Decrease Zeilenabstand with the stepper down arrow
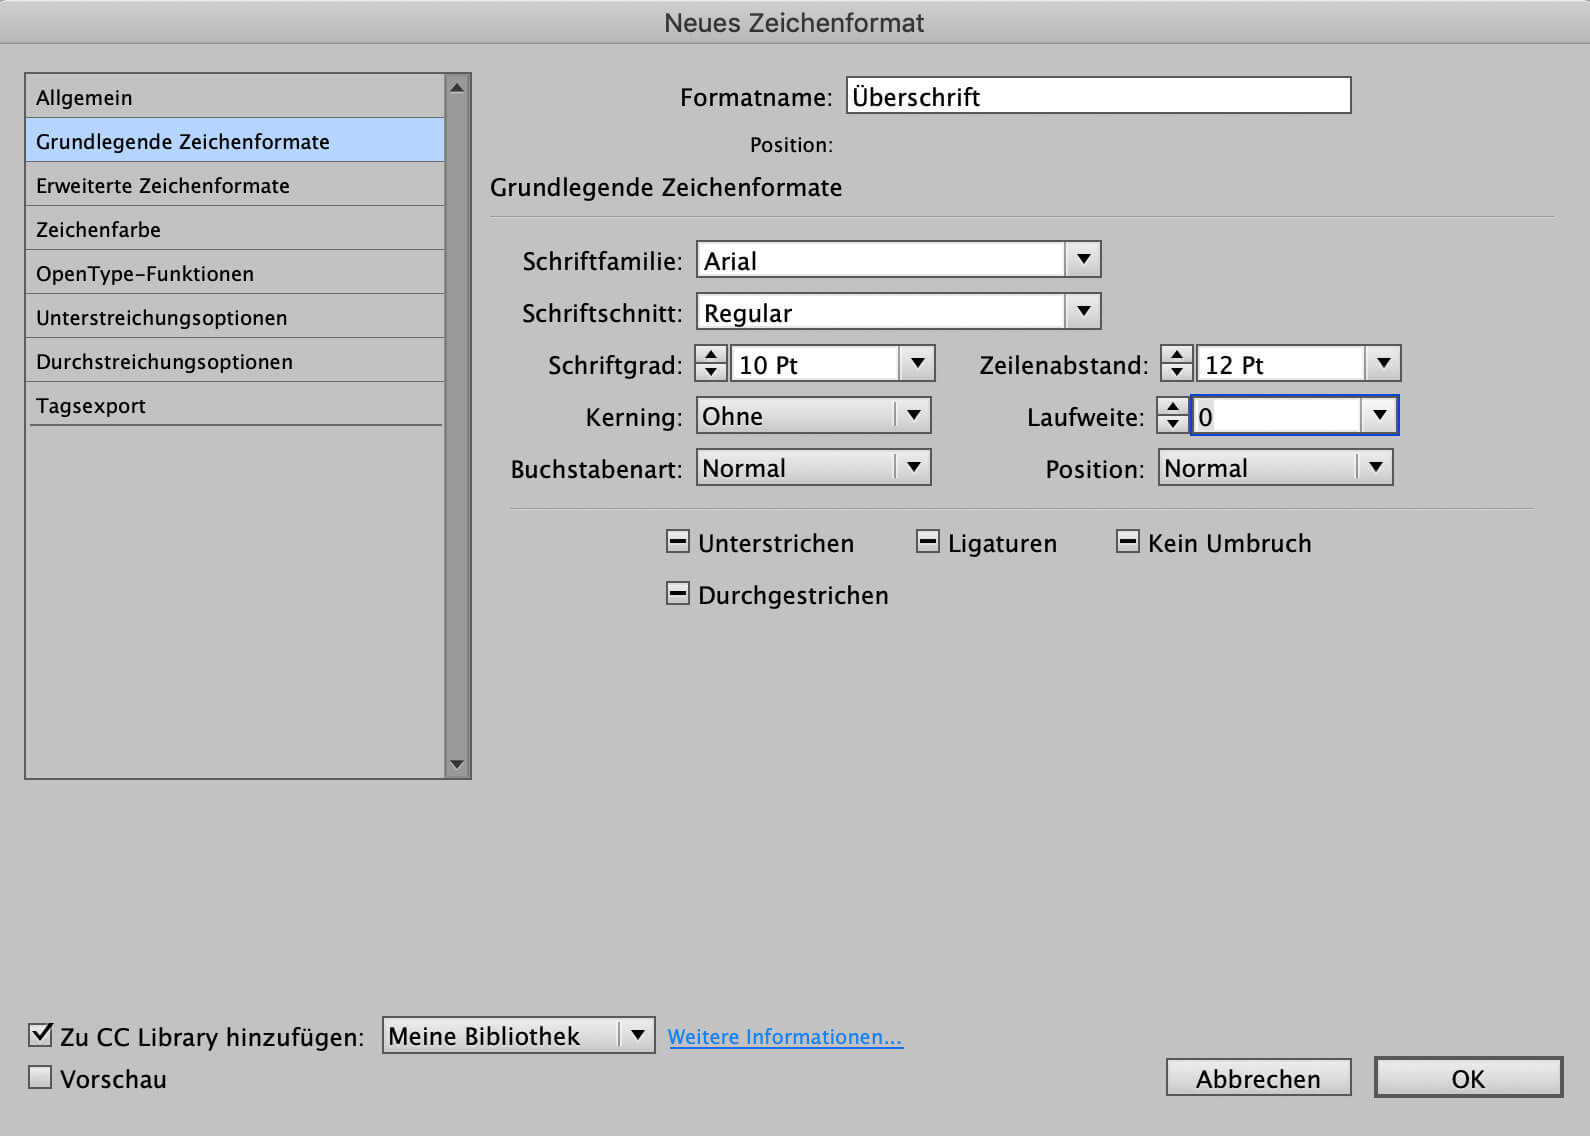The image size is (1590, 1136). coord(1176,373)
